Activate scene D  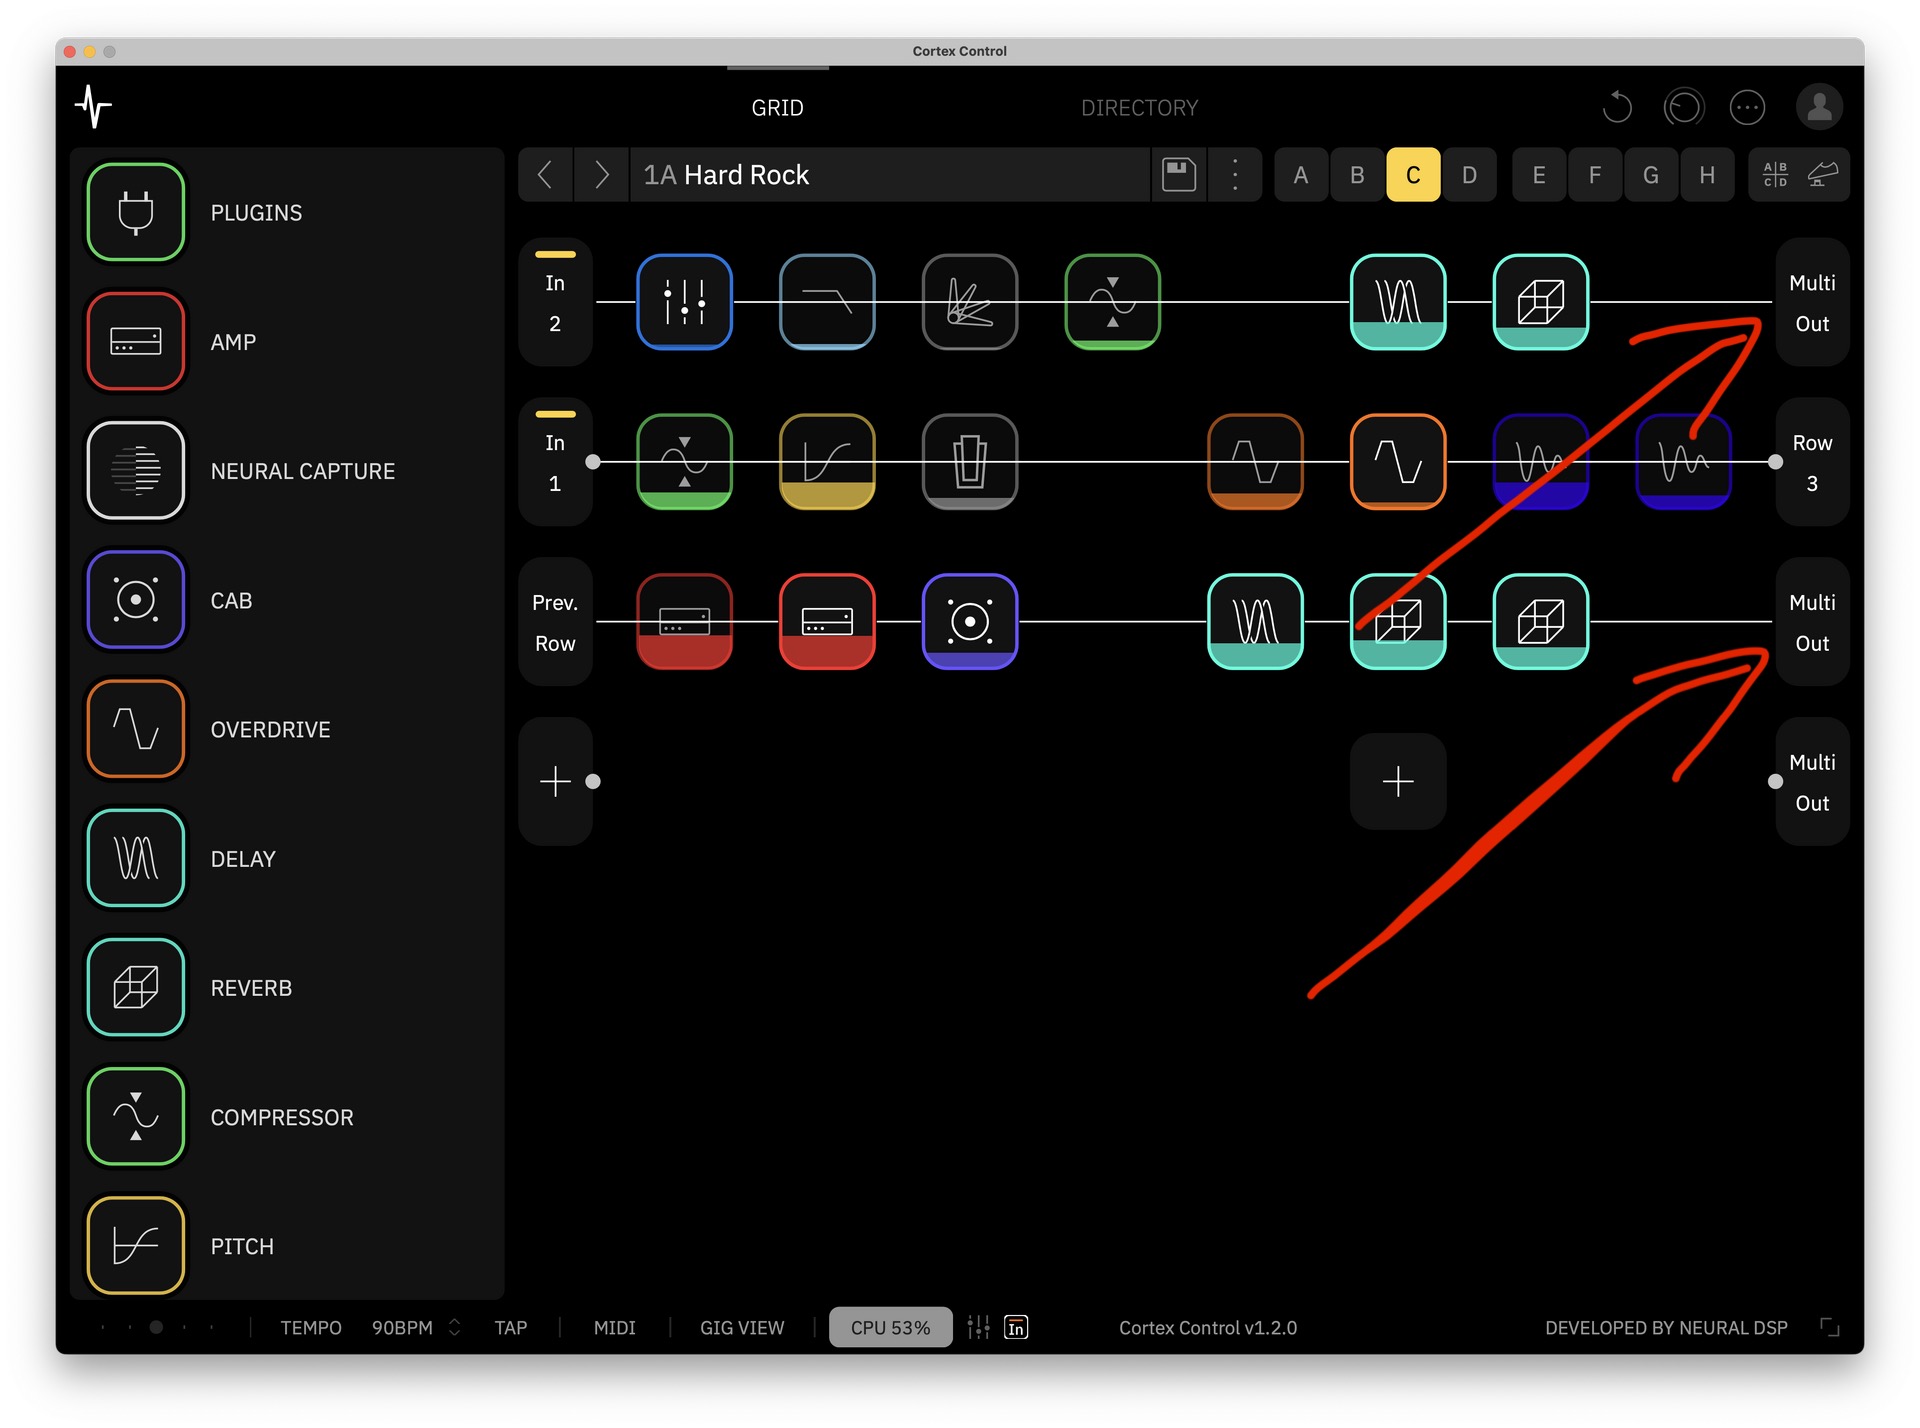pyautogui.click(x=1469, y=175)
